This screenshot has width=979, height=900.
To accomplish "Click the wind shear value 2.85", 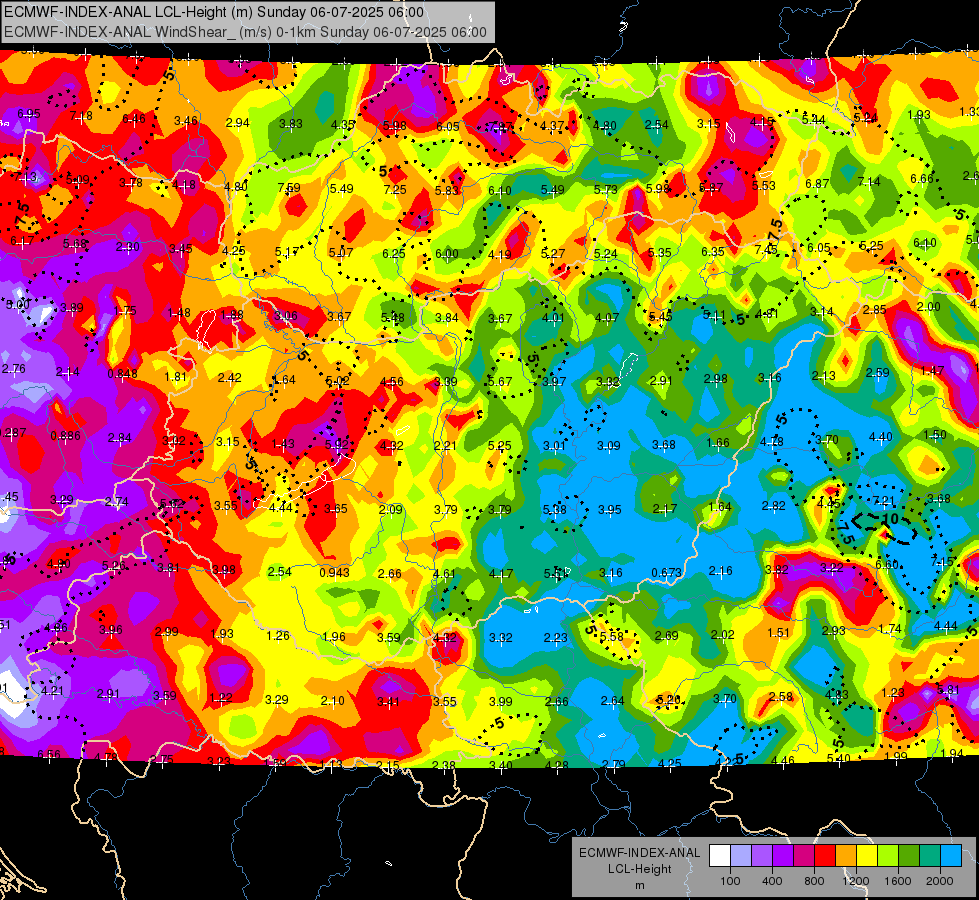I will click(x=875, y=310).
